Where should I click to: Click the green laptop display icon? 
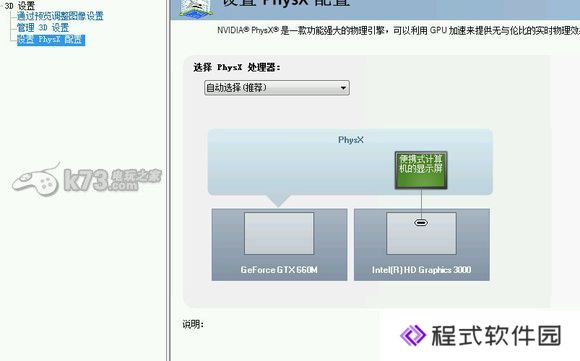tap(421, 170)
